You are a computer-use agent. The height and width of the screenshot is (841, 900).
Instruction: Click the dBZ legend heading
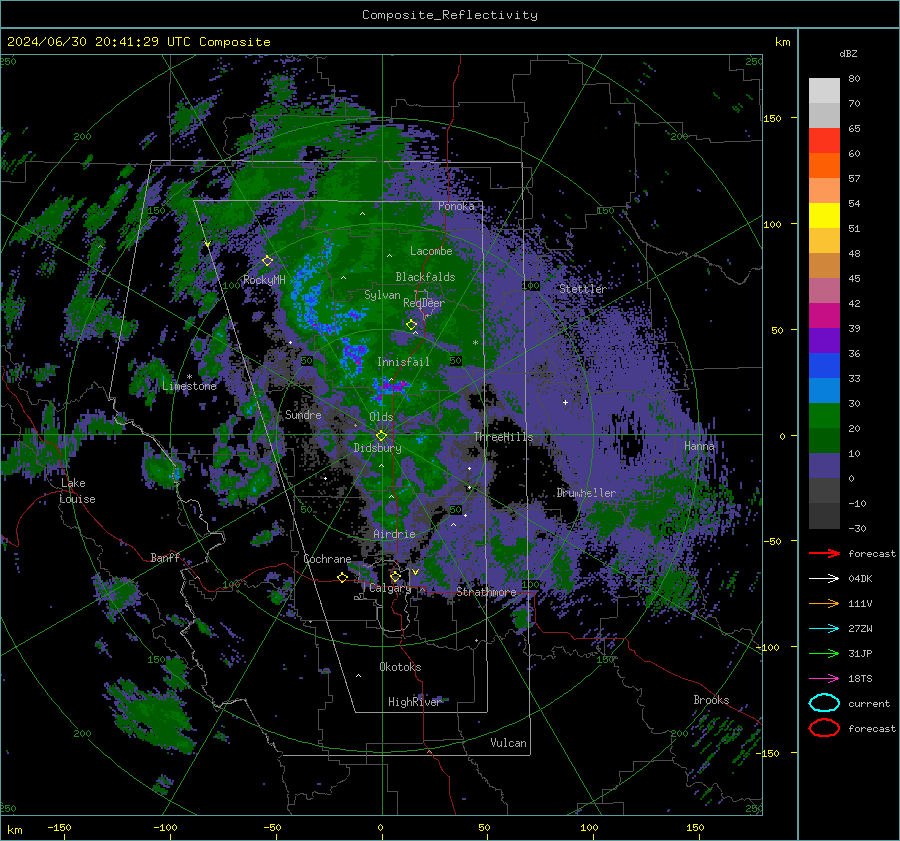pos(848,54)
